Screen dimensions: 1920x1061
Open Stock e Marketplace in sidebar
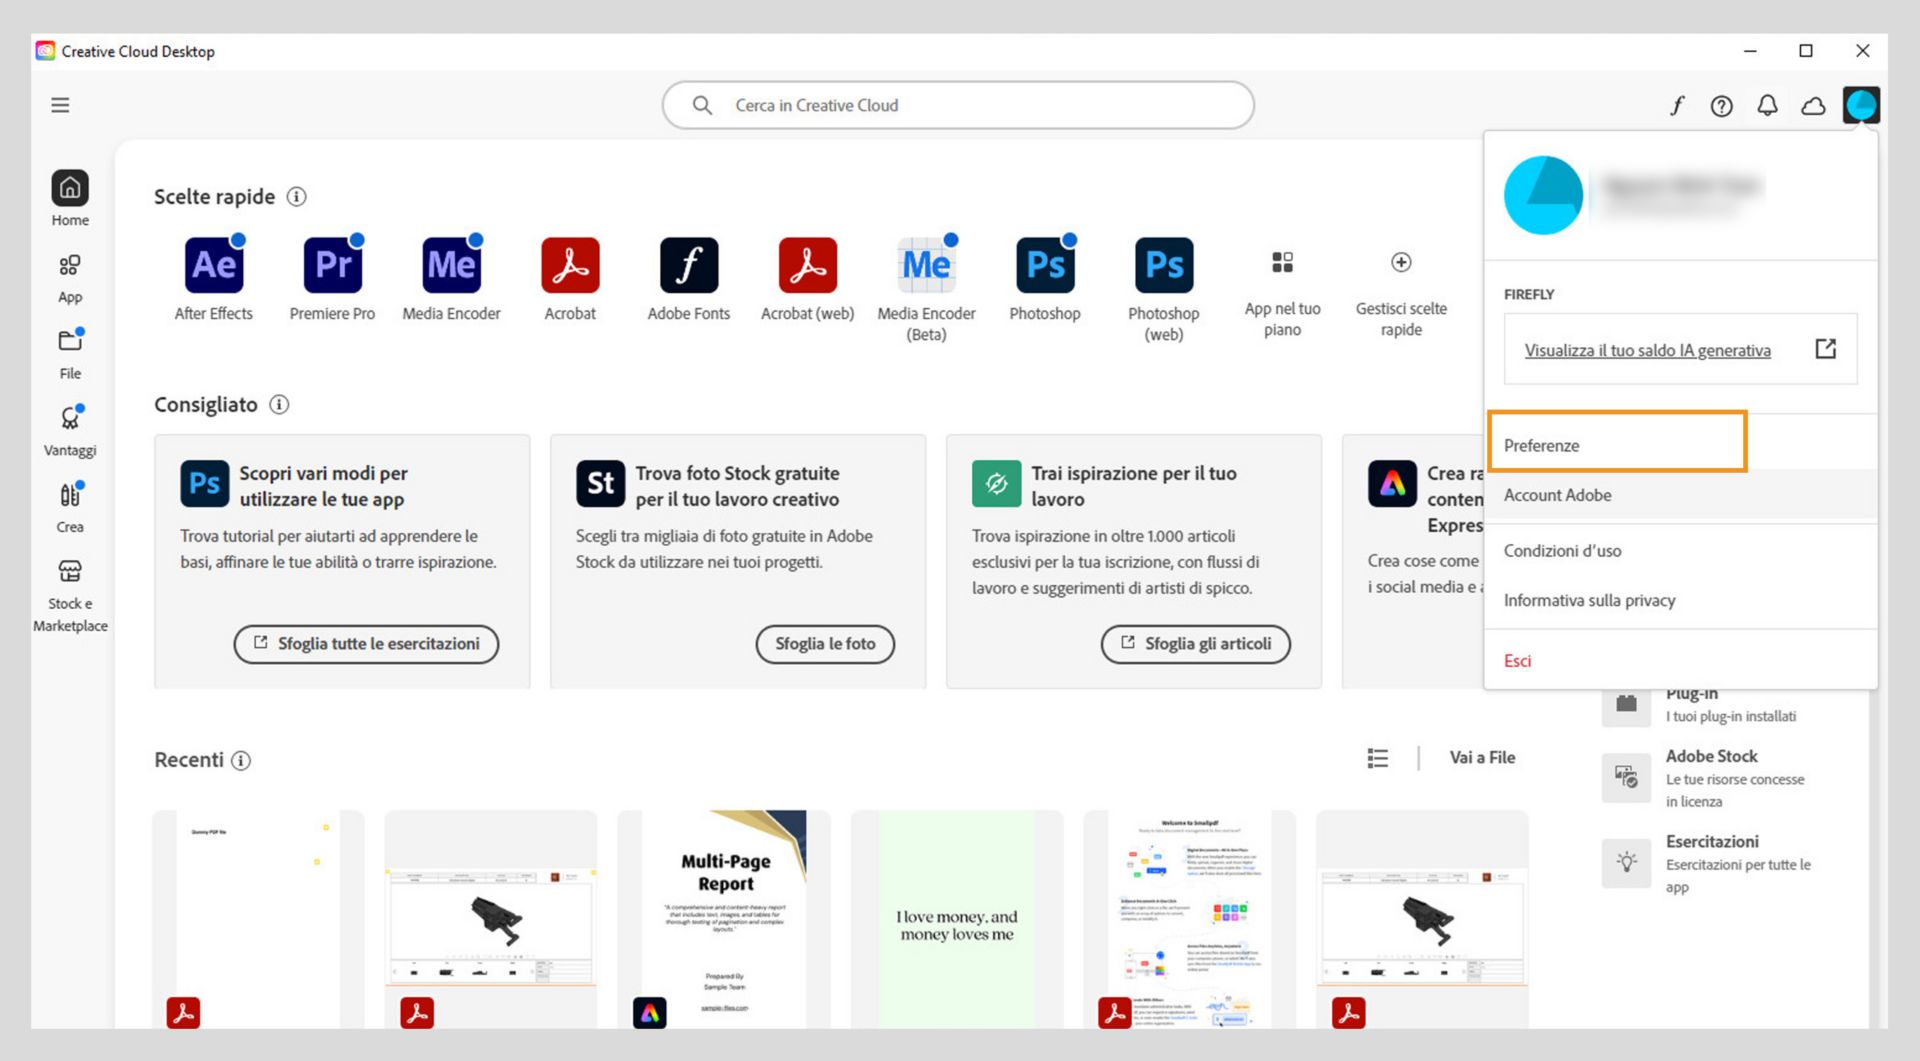tap(70, 596)
